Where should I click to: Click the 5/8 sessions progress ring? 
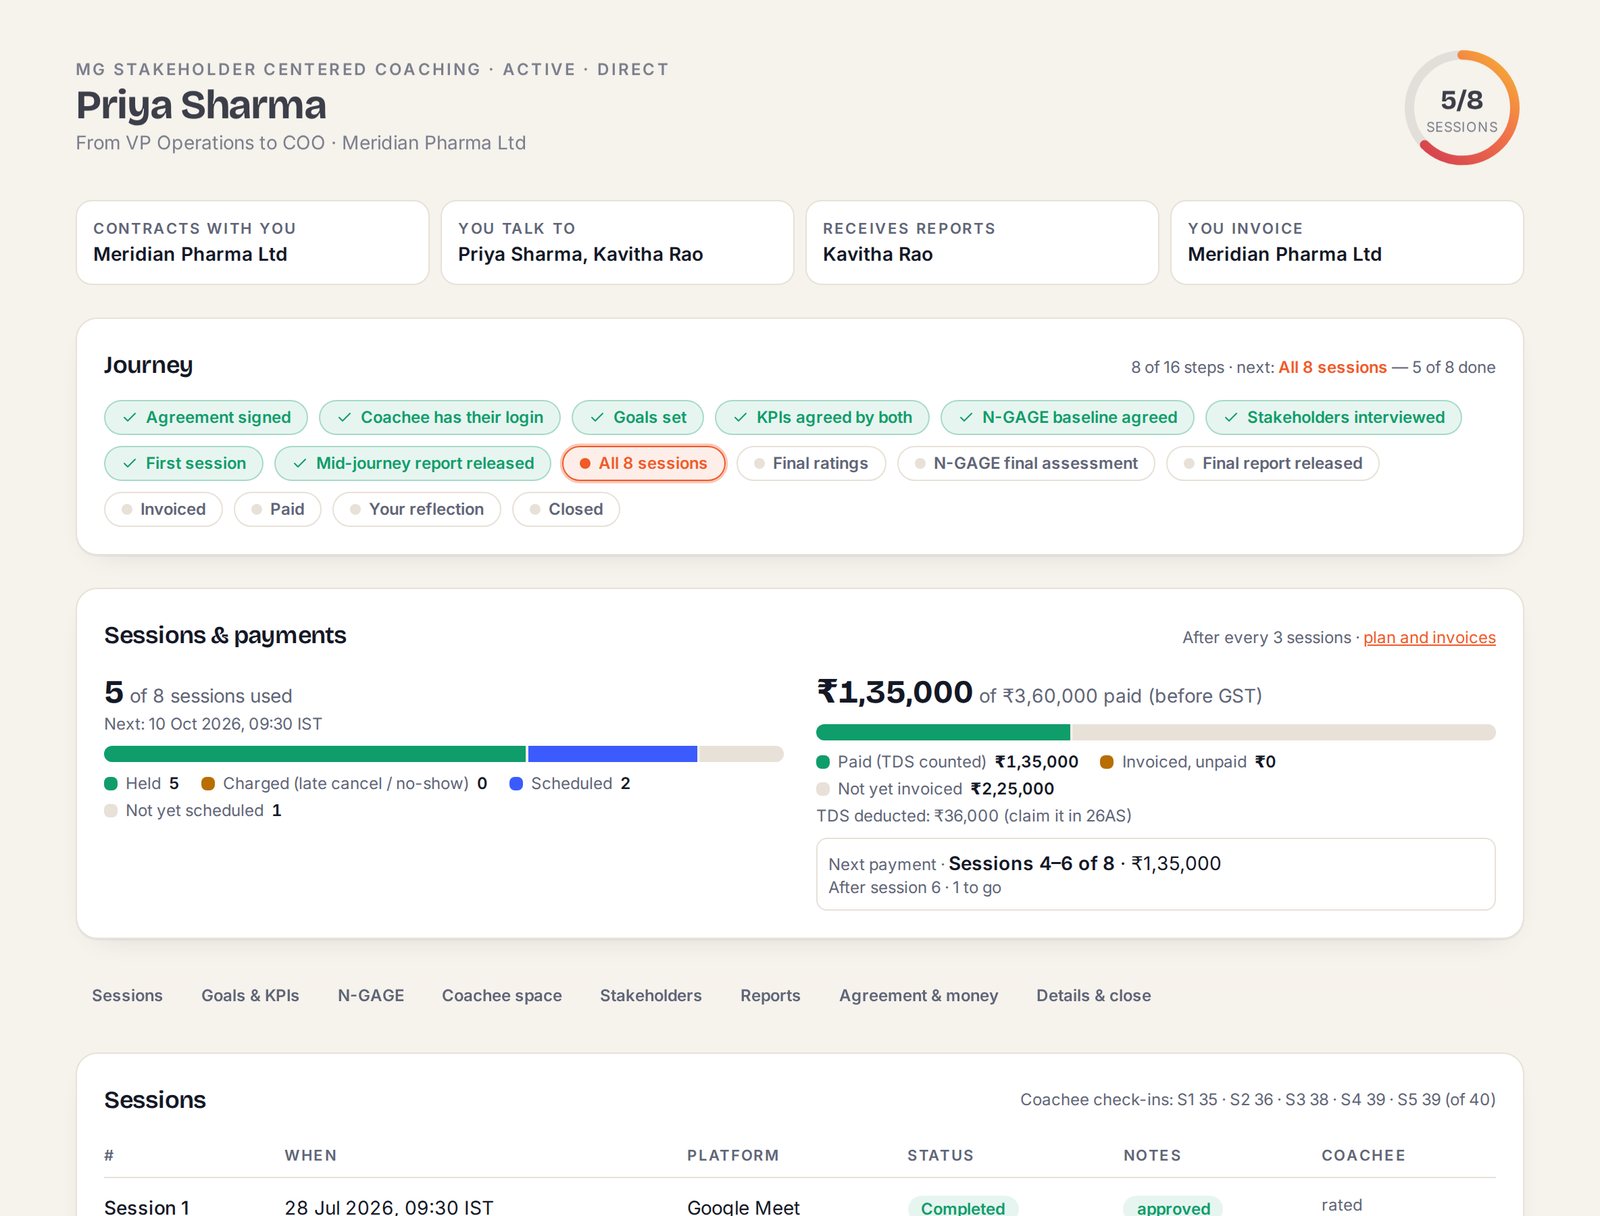point(1462,108)
